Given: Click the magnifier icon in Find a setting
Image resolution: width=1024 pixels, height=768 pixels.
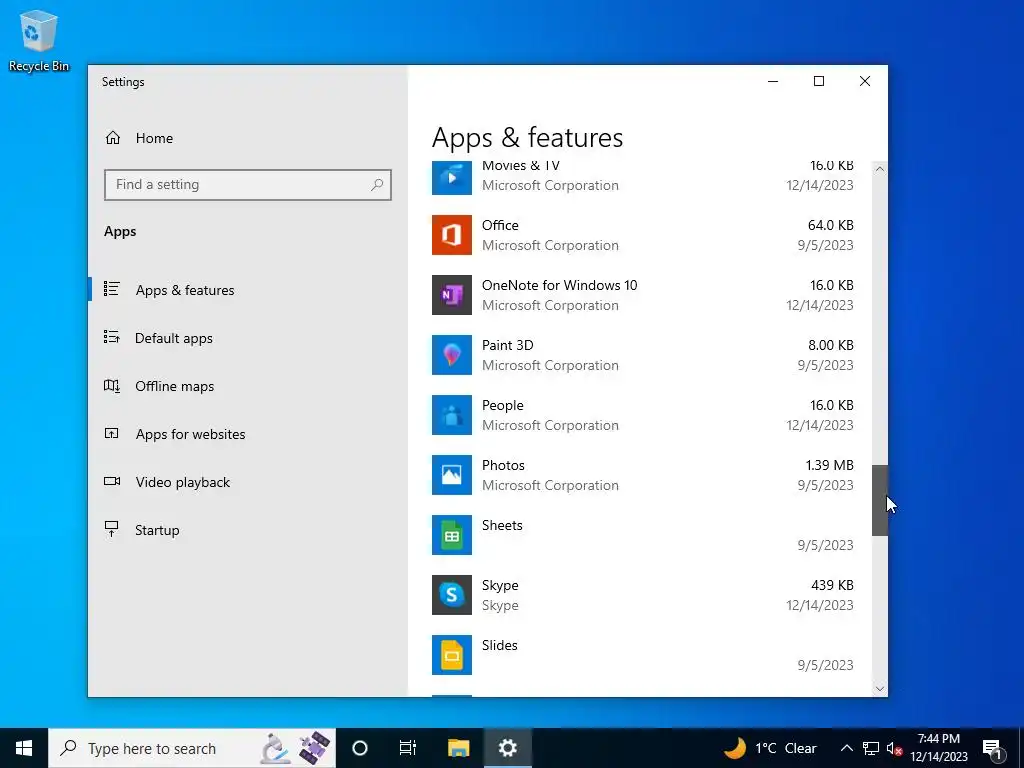Looking at the screenshot, I should (x=377, y=185).
